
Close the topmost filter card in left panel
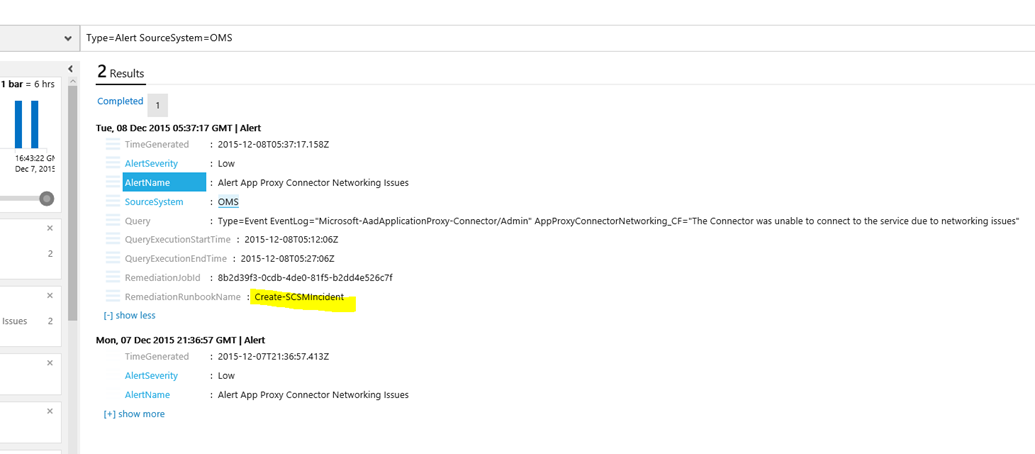click(49, 228)
